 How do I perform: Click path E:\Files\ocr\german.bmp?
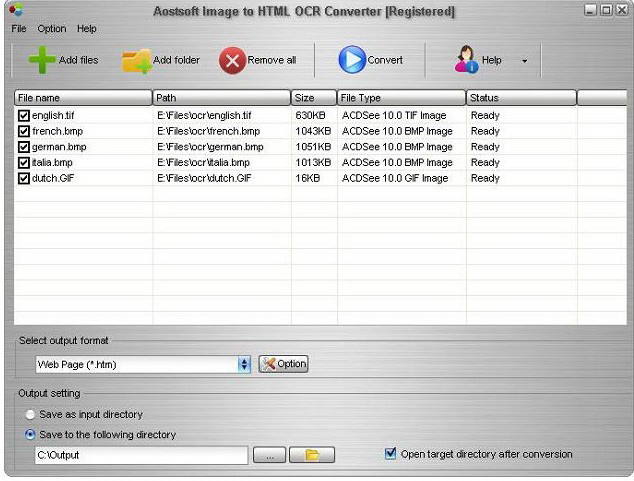pyautogui.click(x=210, y=147)
